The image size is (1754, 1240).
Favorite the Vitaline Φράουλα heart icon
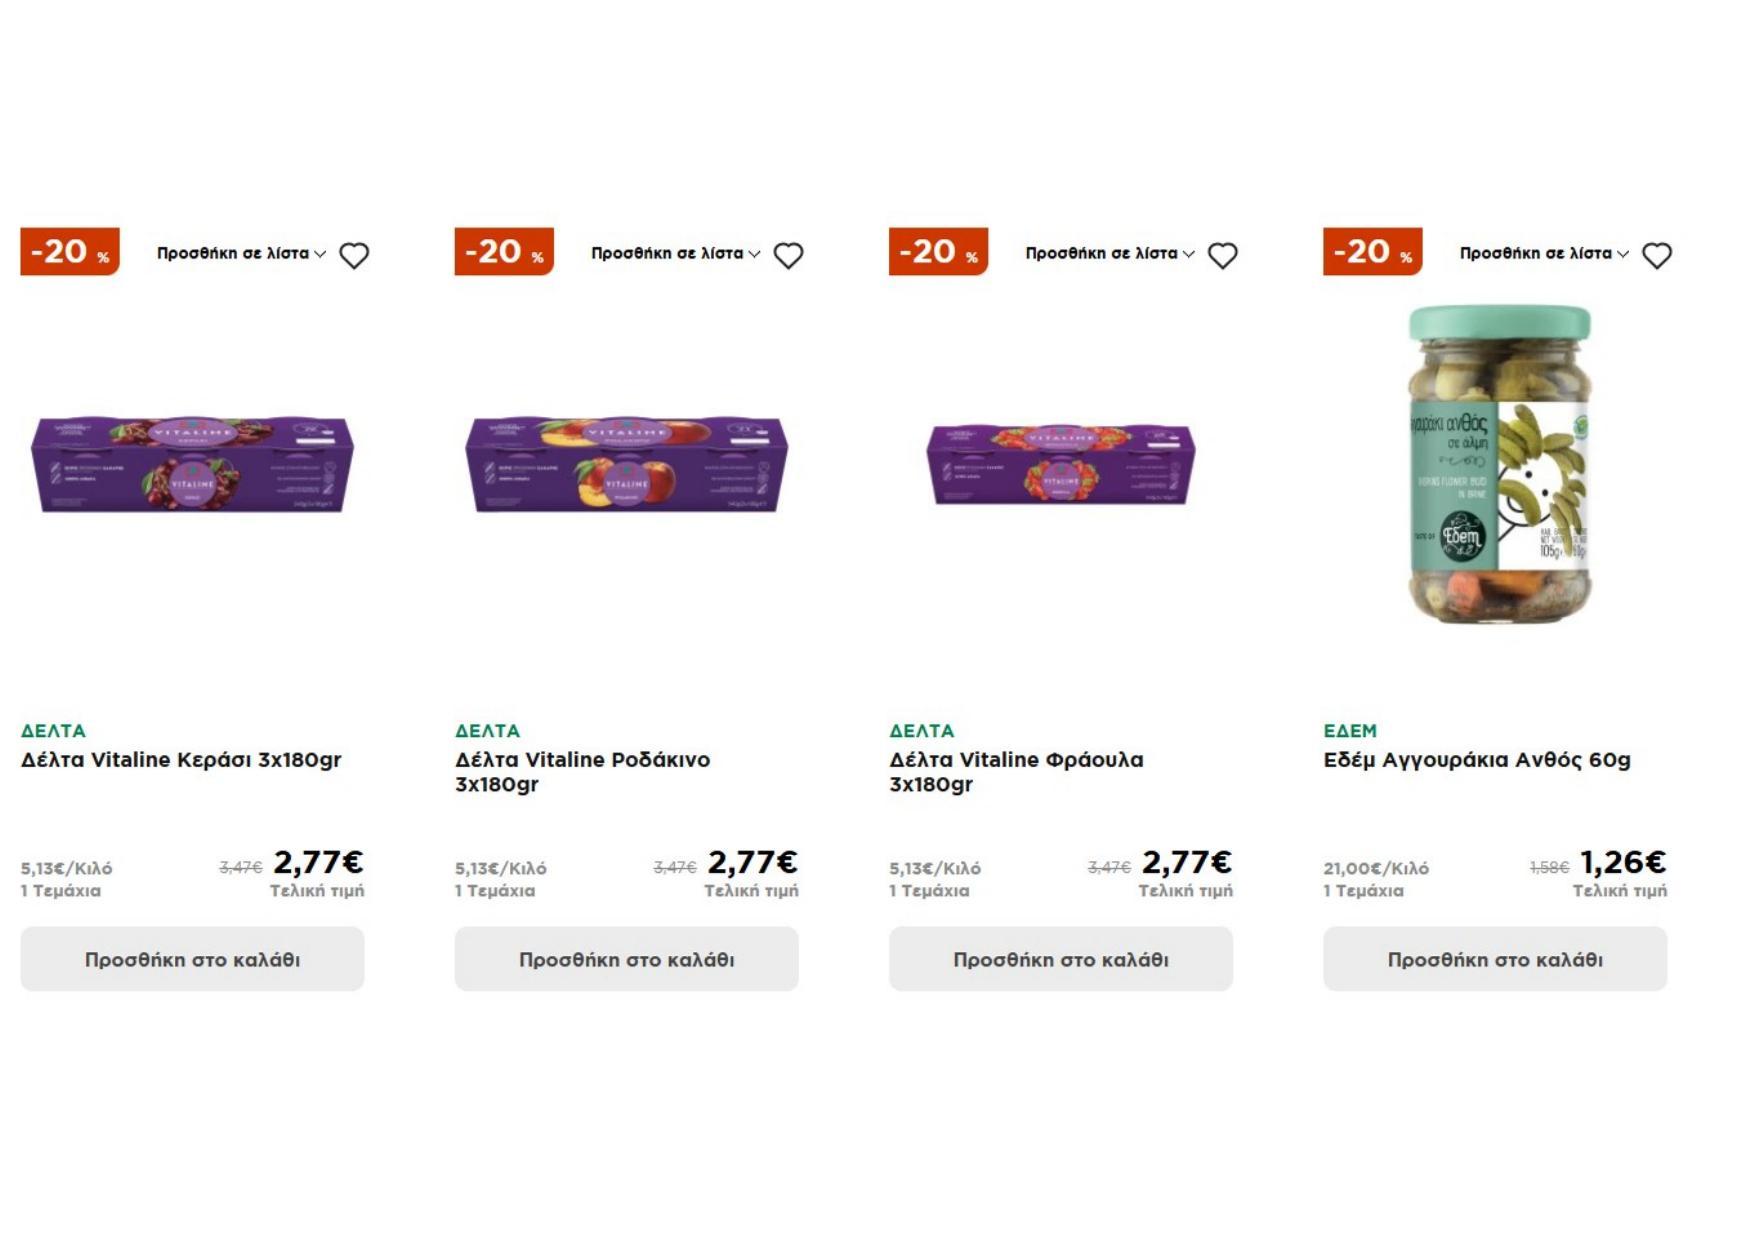tap(1222, 255)
